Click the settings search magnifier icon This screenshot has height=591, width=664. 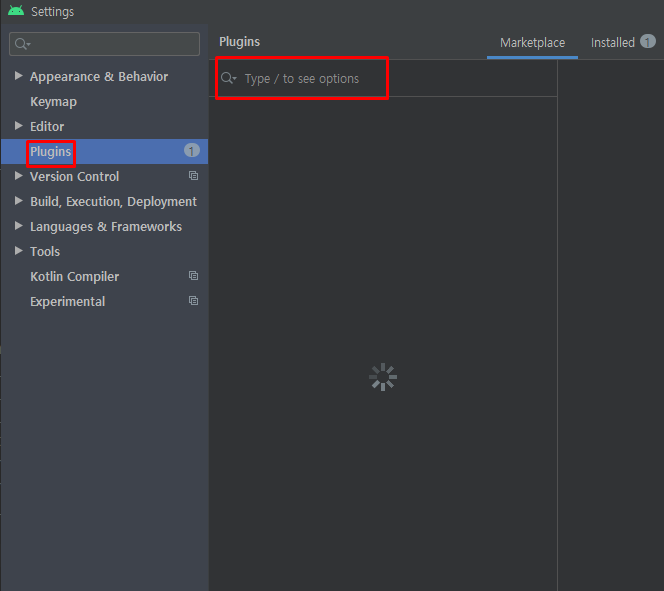[x=22, y=44]
